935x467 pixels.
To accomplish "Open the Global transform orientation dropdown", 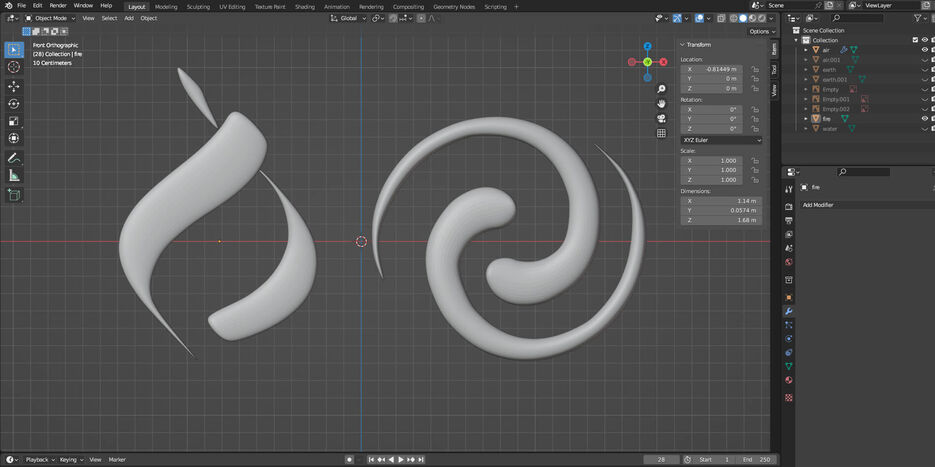I will click(x=348, y=18).
